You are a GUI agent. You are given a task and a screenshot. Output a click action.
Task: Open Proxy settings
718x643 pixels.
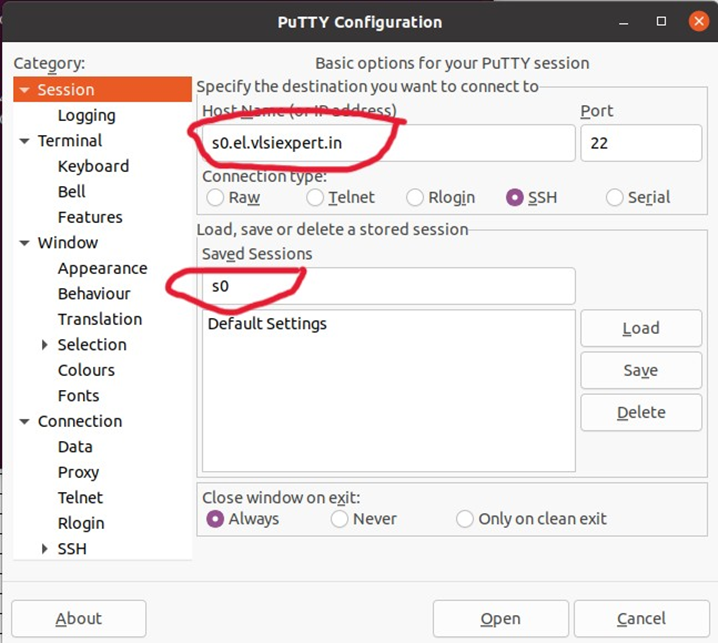78,472
